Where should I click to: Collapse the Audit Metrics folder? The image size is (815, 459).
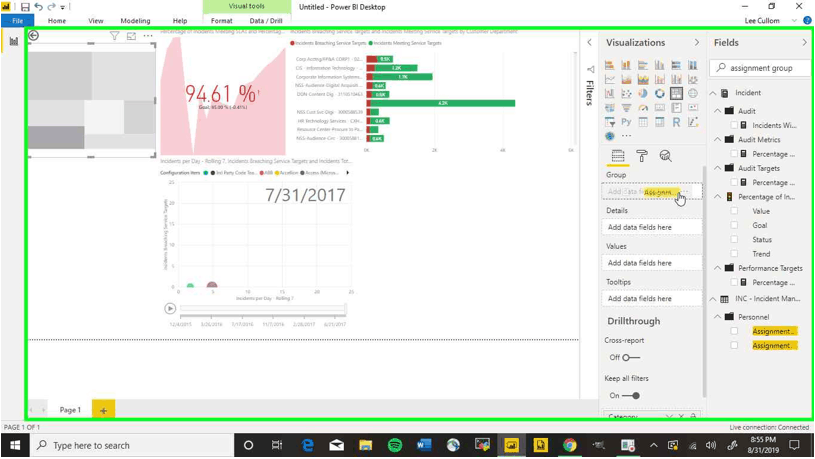(717, 140)
